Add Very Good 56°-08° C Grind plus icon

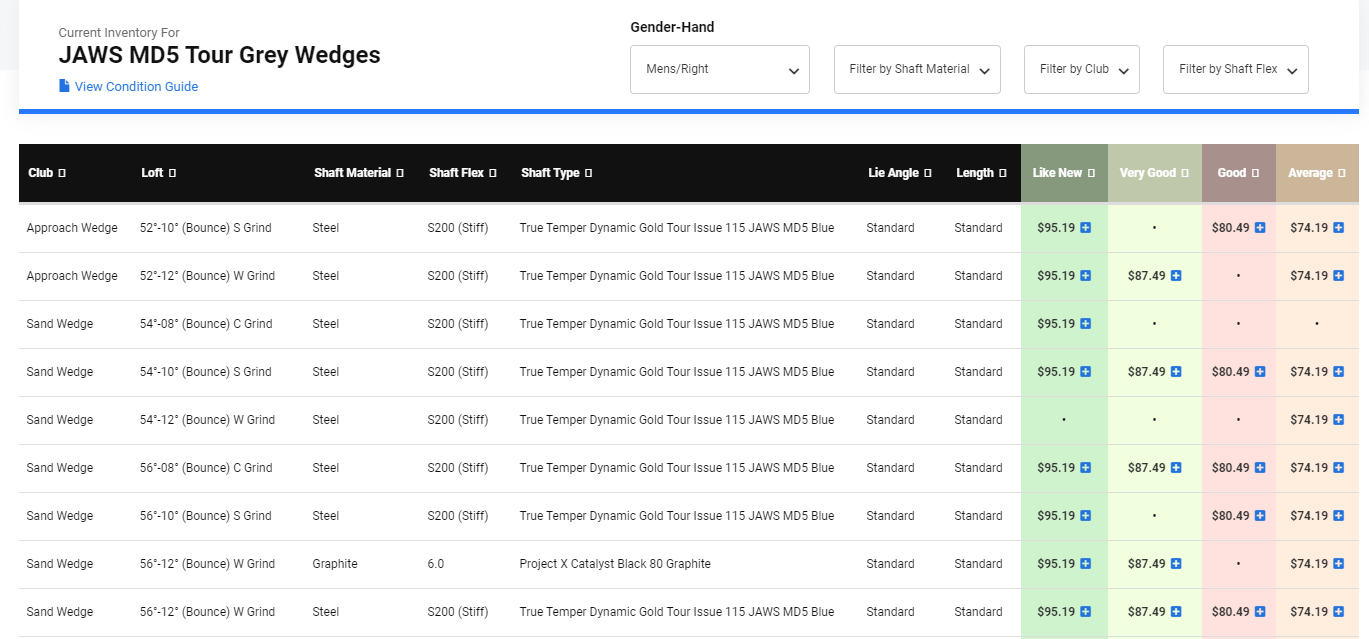[1176, 468]
